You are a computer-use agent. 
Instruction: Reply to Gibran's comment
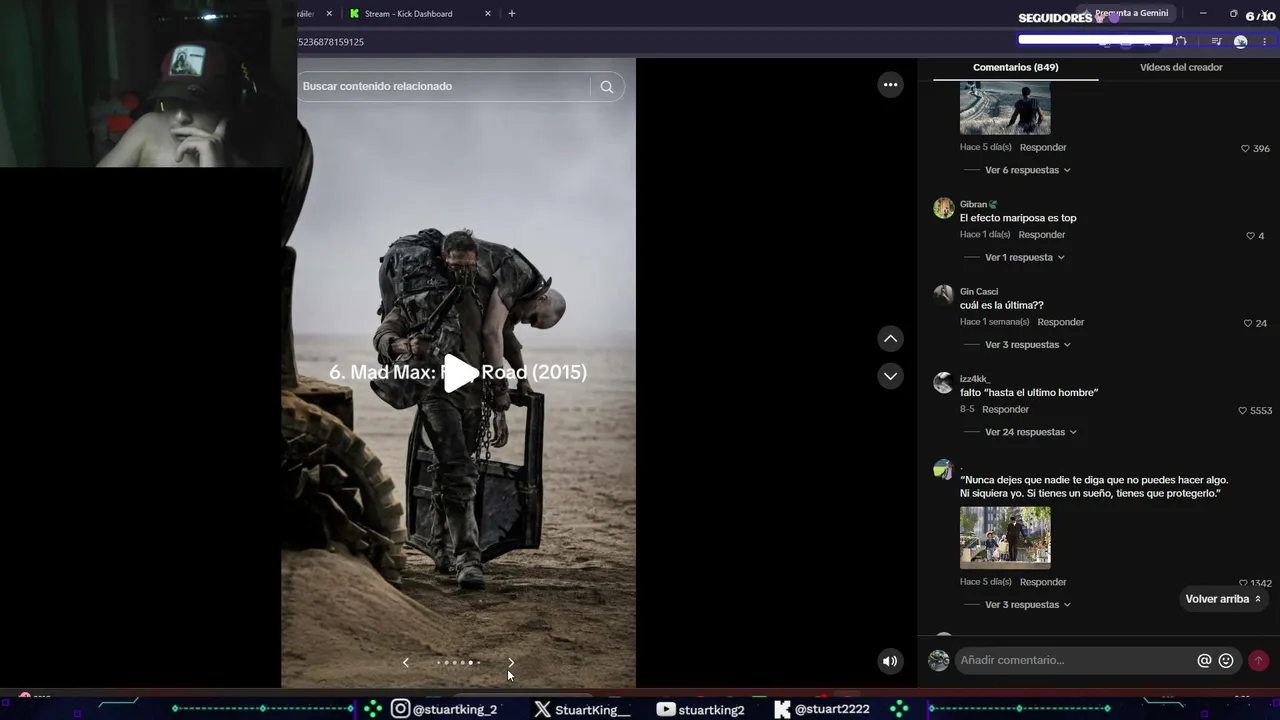[1041, 235]
